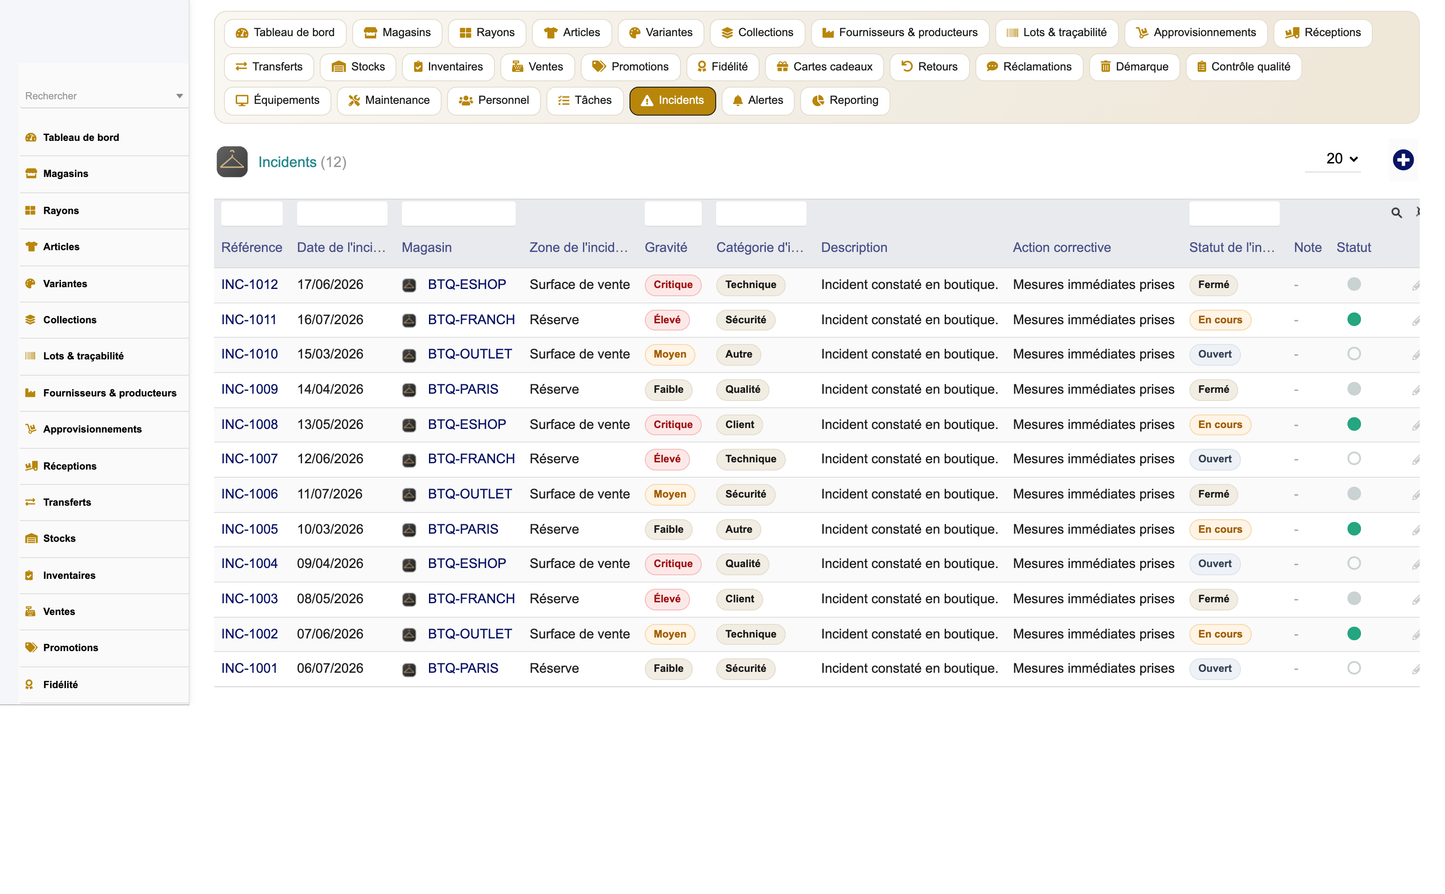Click the Référence filter input field
Screen dimensions: 1445x894
252,213
